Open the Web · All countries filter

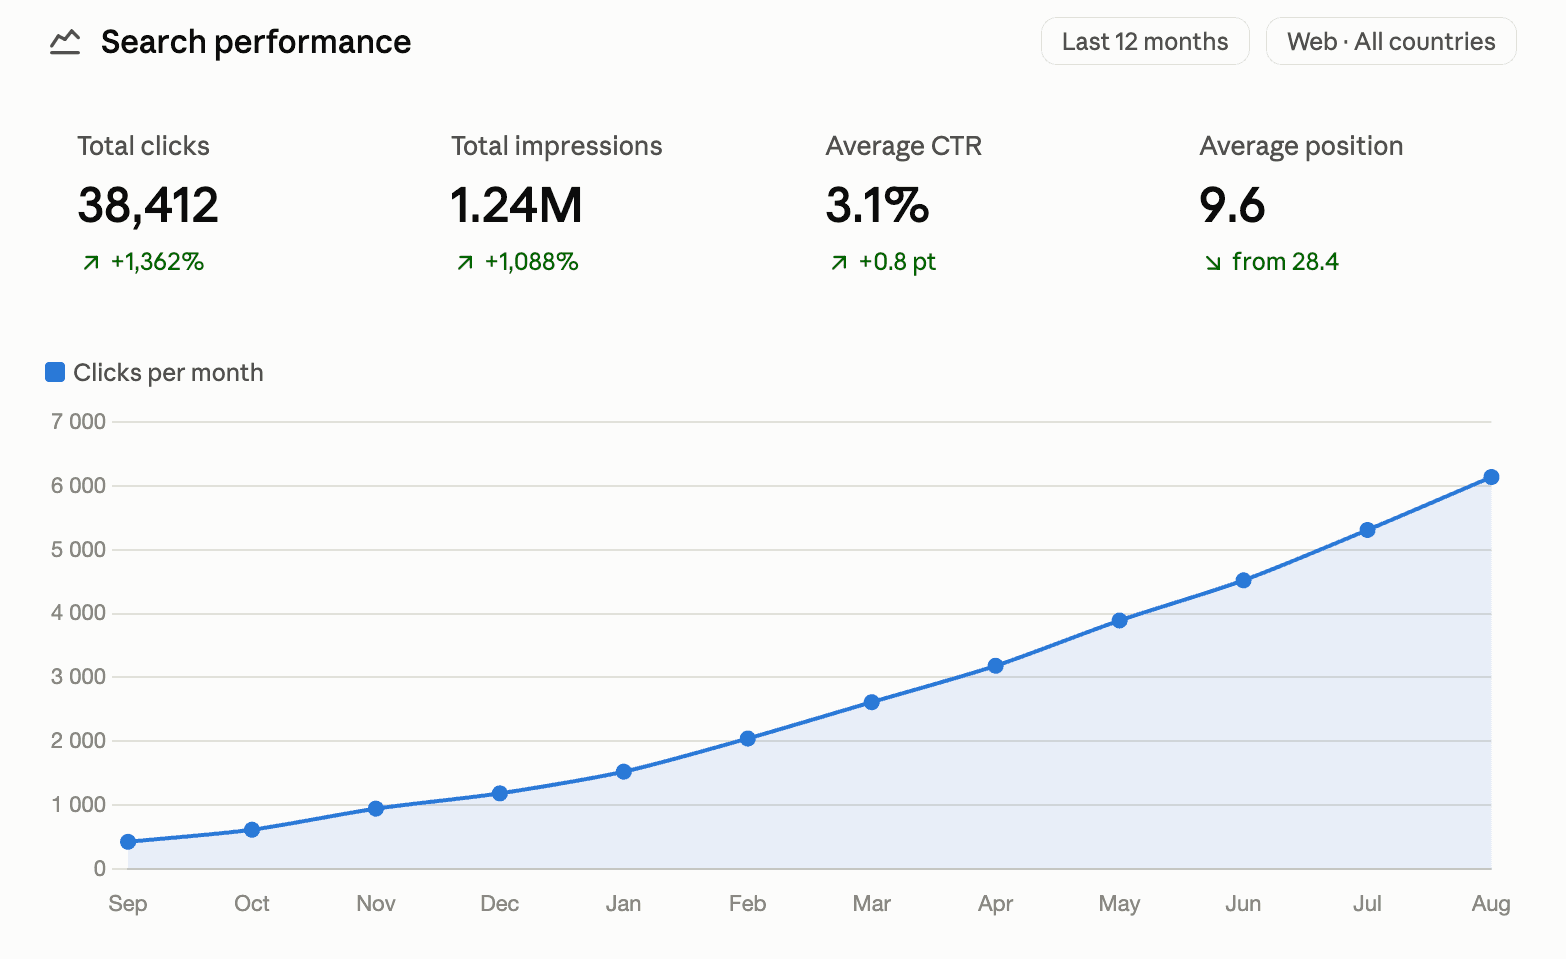click(1391, 41)
